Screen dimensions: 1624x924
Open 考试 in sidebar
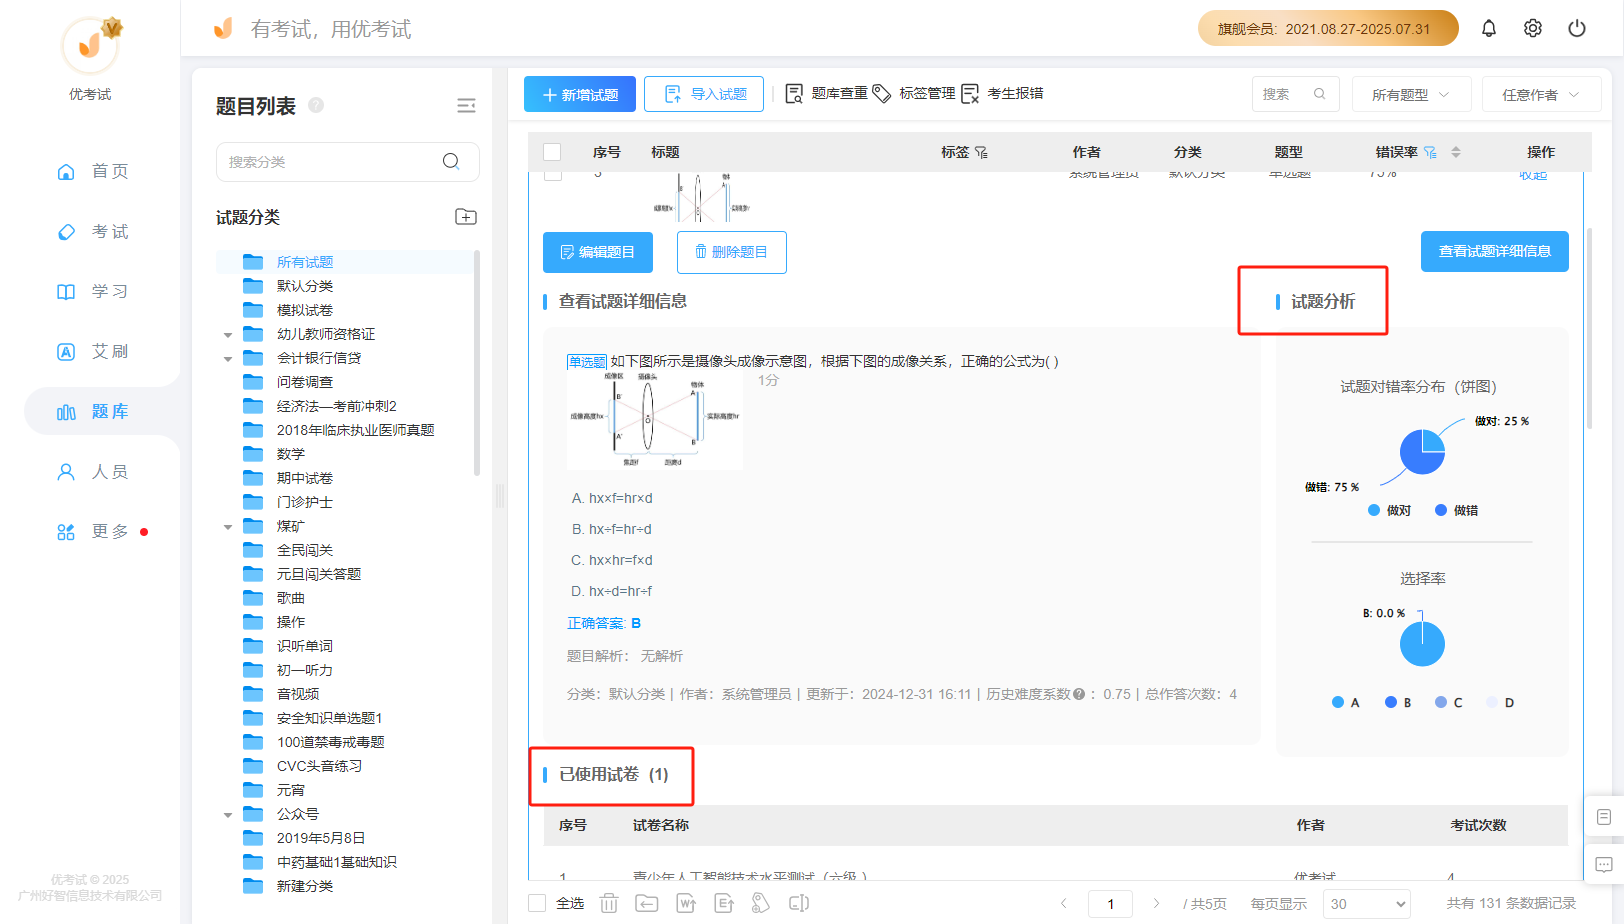pos(92,231)
